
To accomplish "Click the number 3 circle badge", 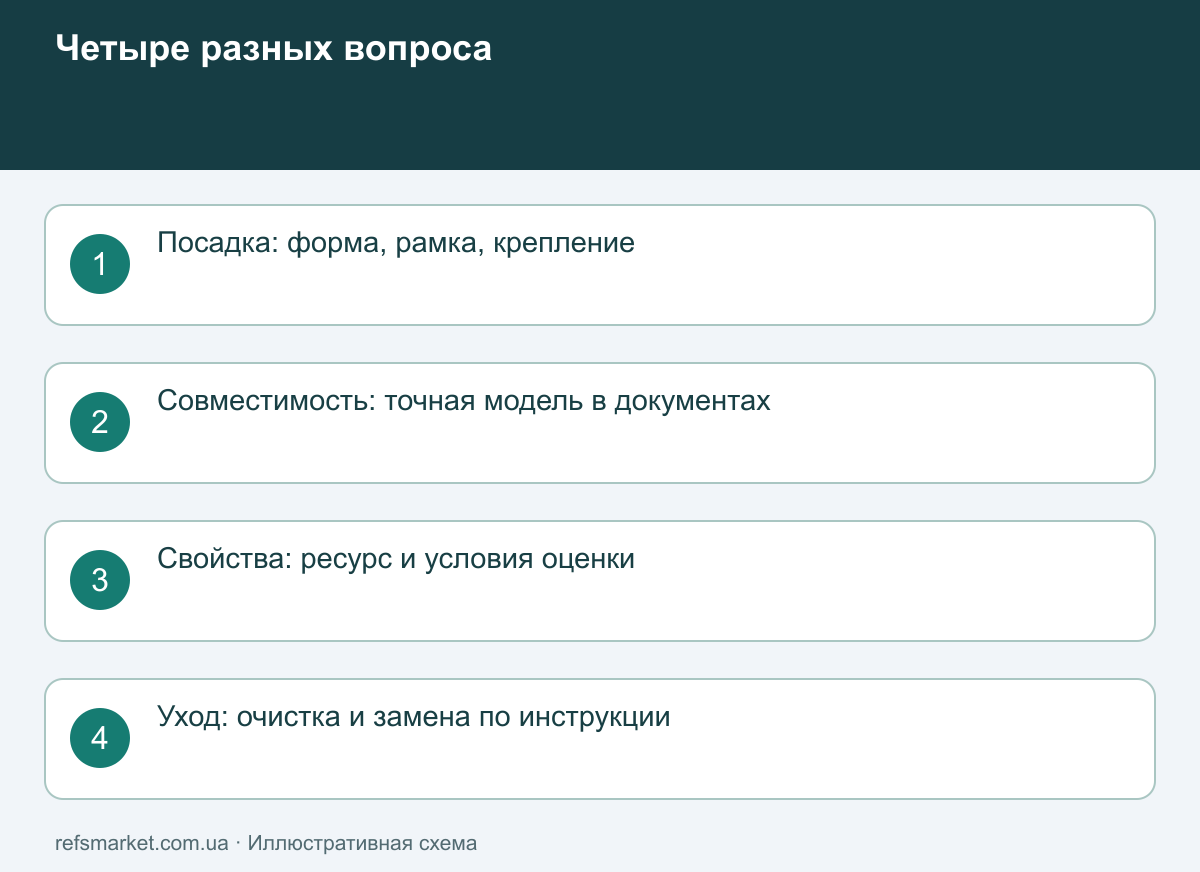I will [x=100, y=580].
